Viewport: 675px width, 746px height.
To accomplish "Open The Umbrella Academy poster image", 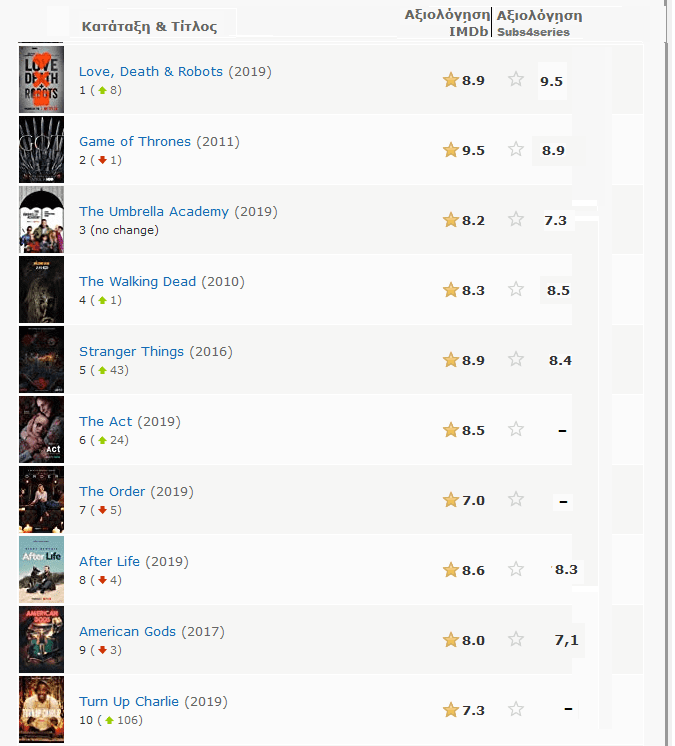I will click(x=41, y=219).
